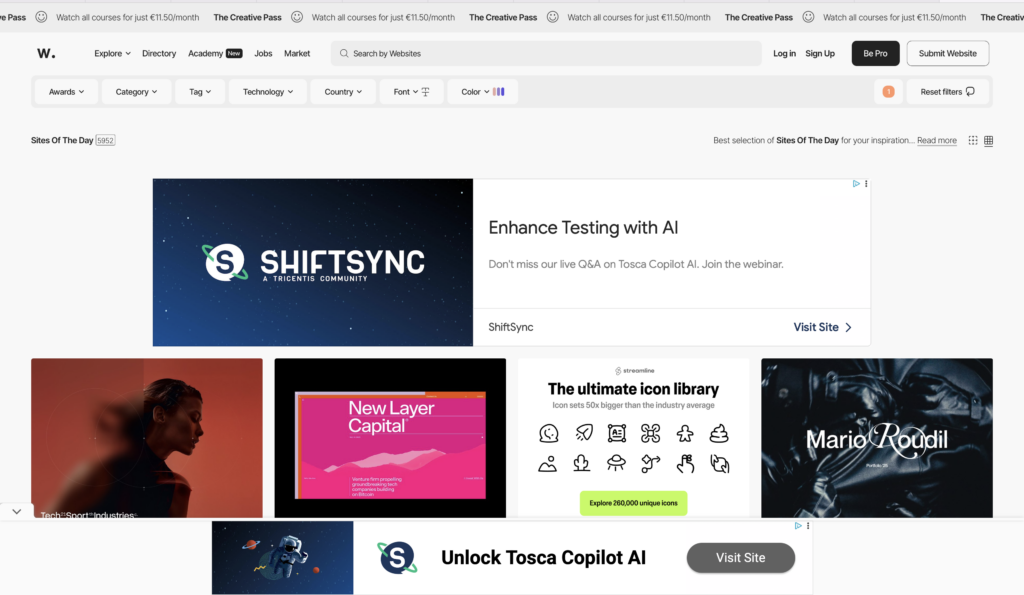Screen dimensions: 1024x595
Task: Click the 'Sites Of The Day' heading
Action: click(x=62, y=140)
